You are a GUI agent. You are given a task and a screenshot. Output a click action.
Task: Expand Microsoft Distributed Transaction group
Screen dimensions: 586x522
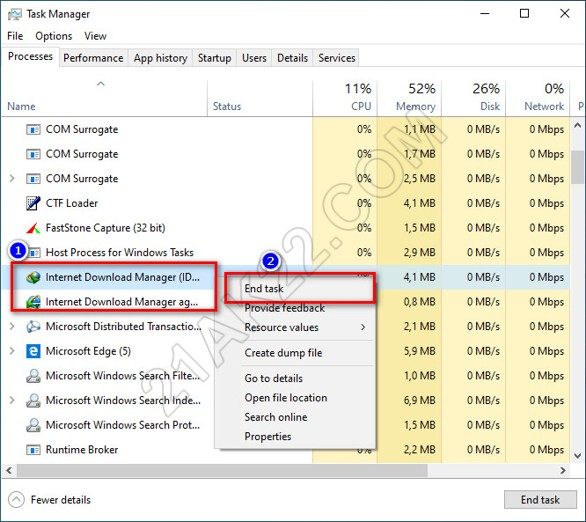click(x=12, y=327)
